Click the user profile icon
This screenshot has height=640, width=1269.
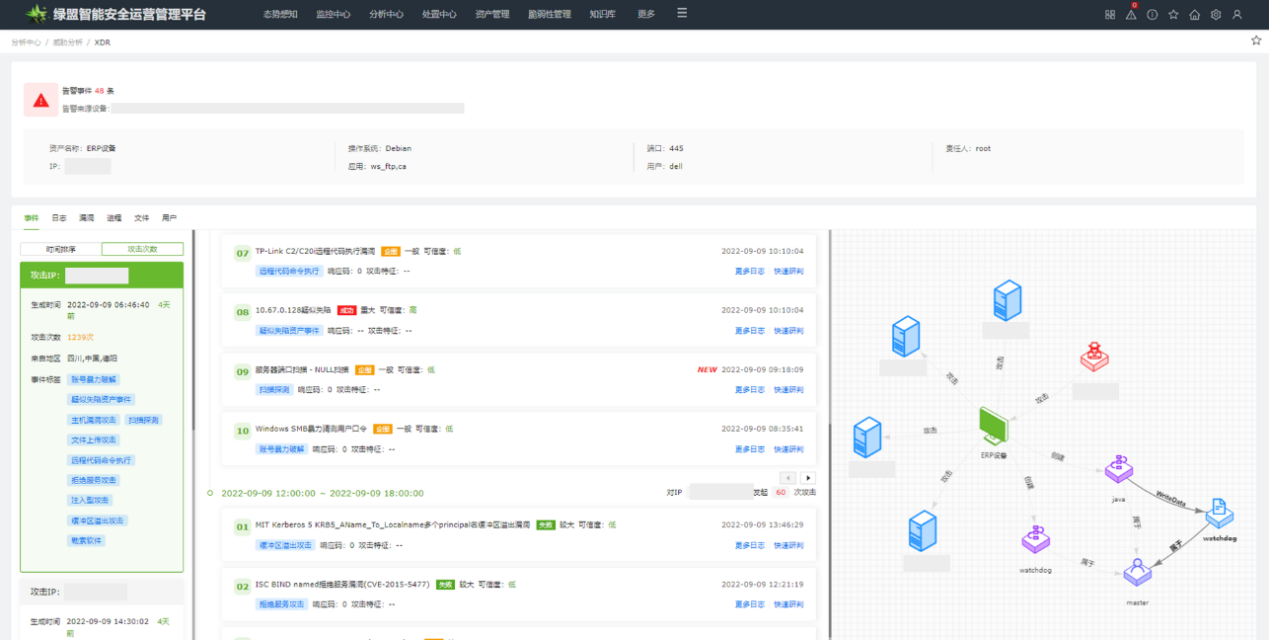[x=1237, y=15]
